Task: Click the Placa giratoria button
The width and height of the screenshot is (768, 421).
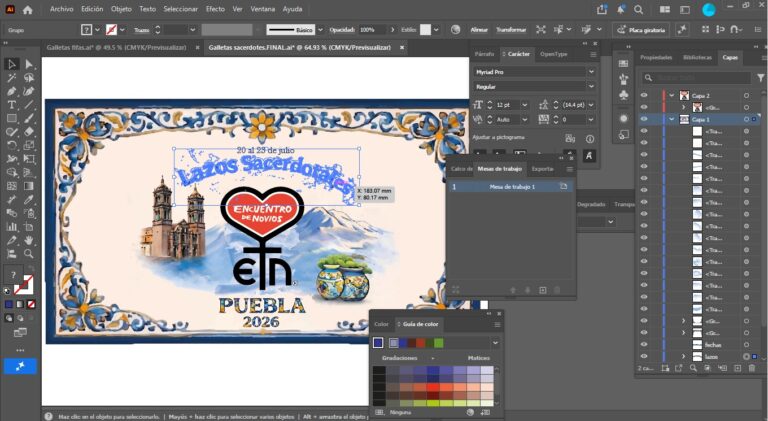Action: (x=642, y=30)
